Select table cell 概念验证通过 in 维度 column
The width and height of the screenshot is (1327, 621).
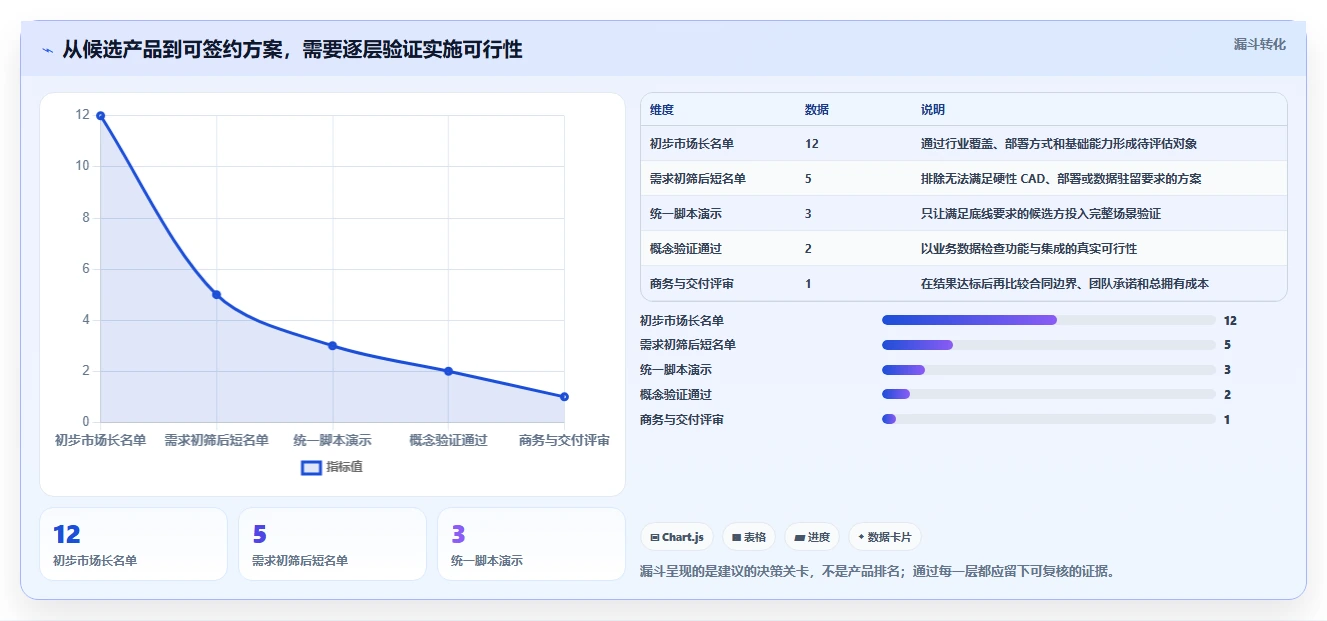(x=685, y=249)
